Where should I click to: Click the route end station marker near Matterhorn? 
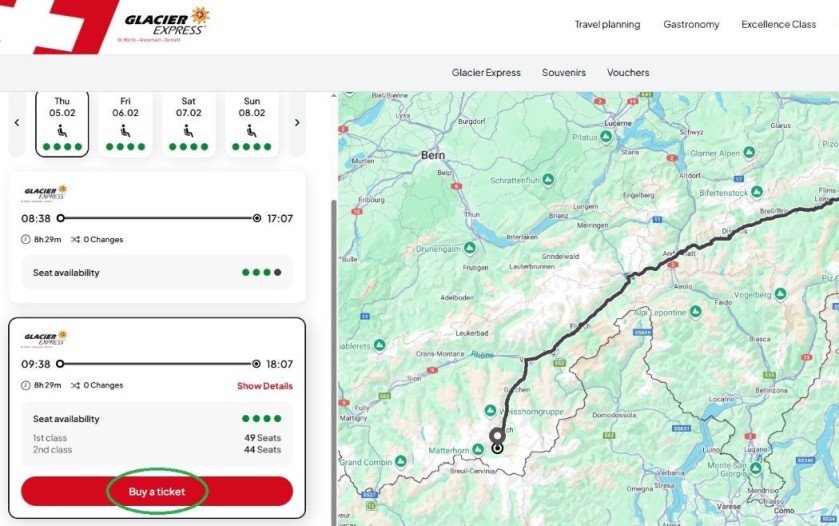click(498, 448)
